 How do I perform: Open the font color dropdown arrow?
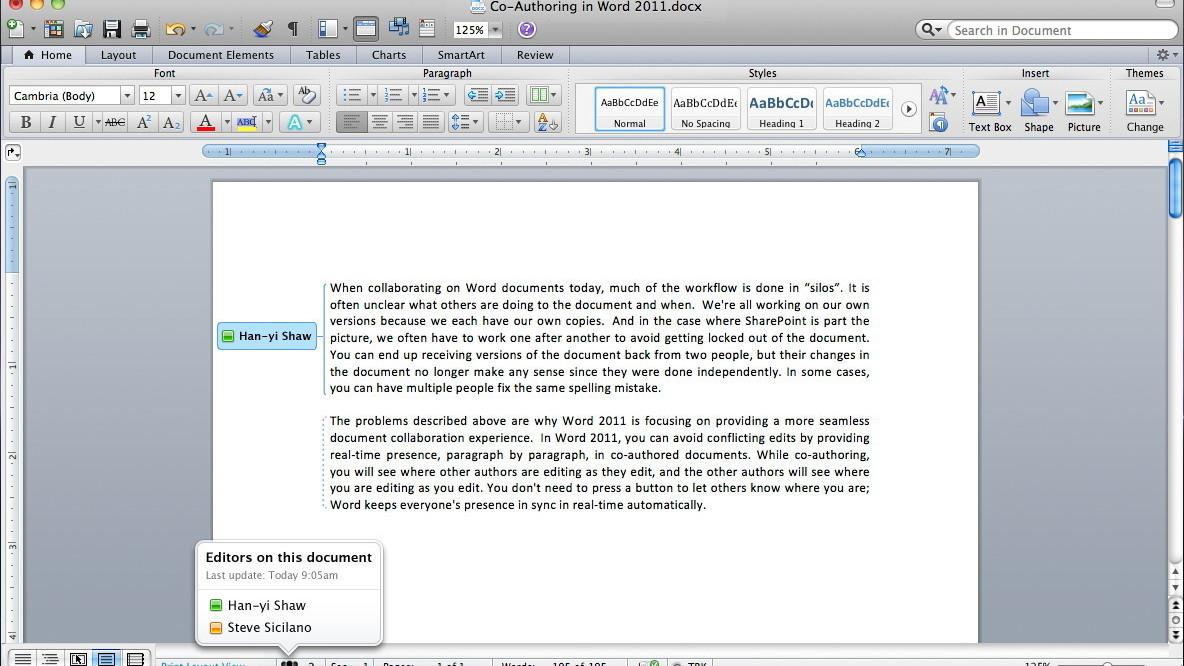click(227, 122)
